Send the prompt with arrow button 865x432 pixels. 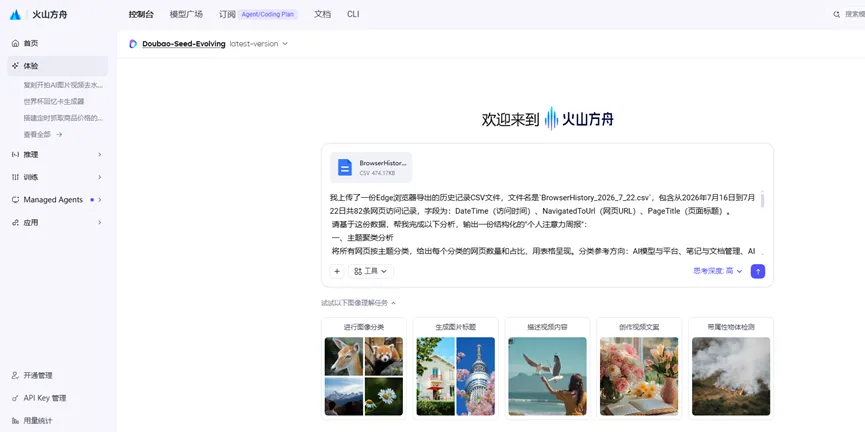click(x=758, y=271)
